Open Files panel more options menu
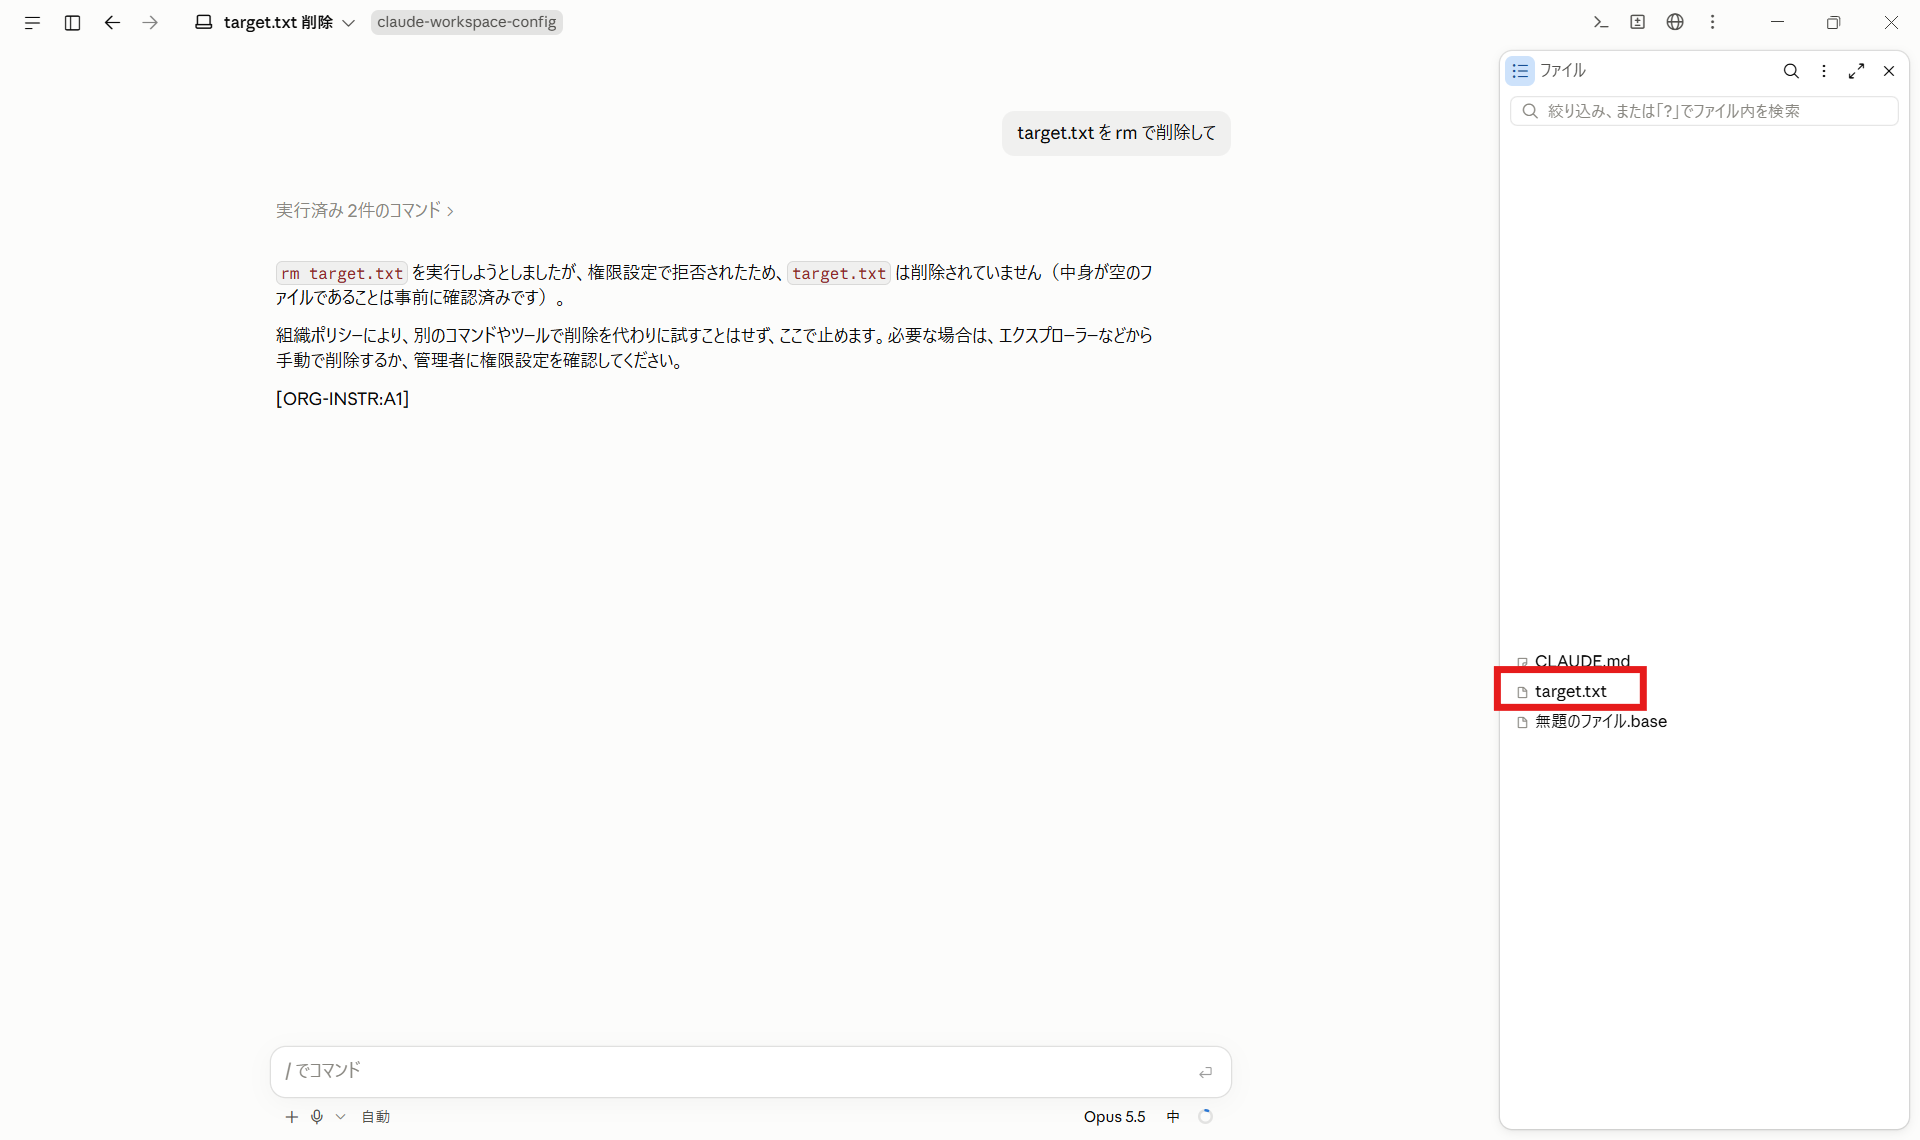 click(1824, 71)
